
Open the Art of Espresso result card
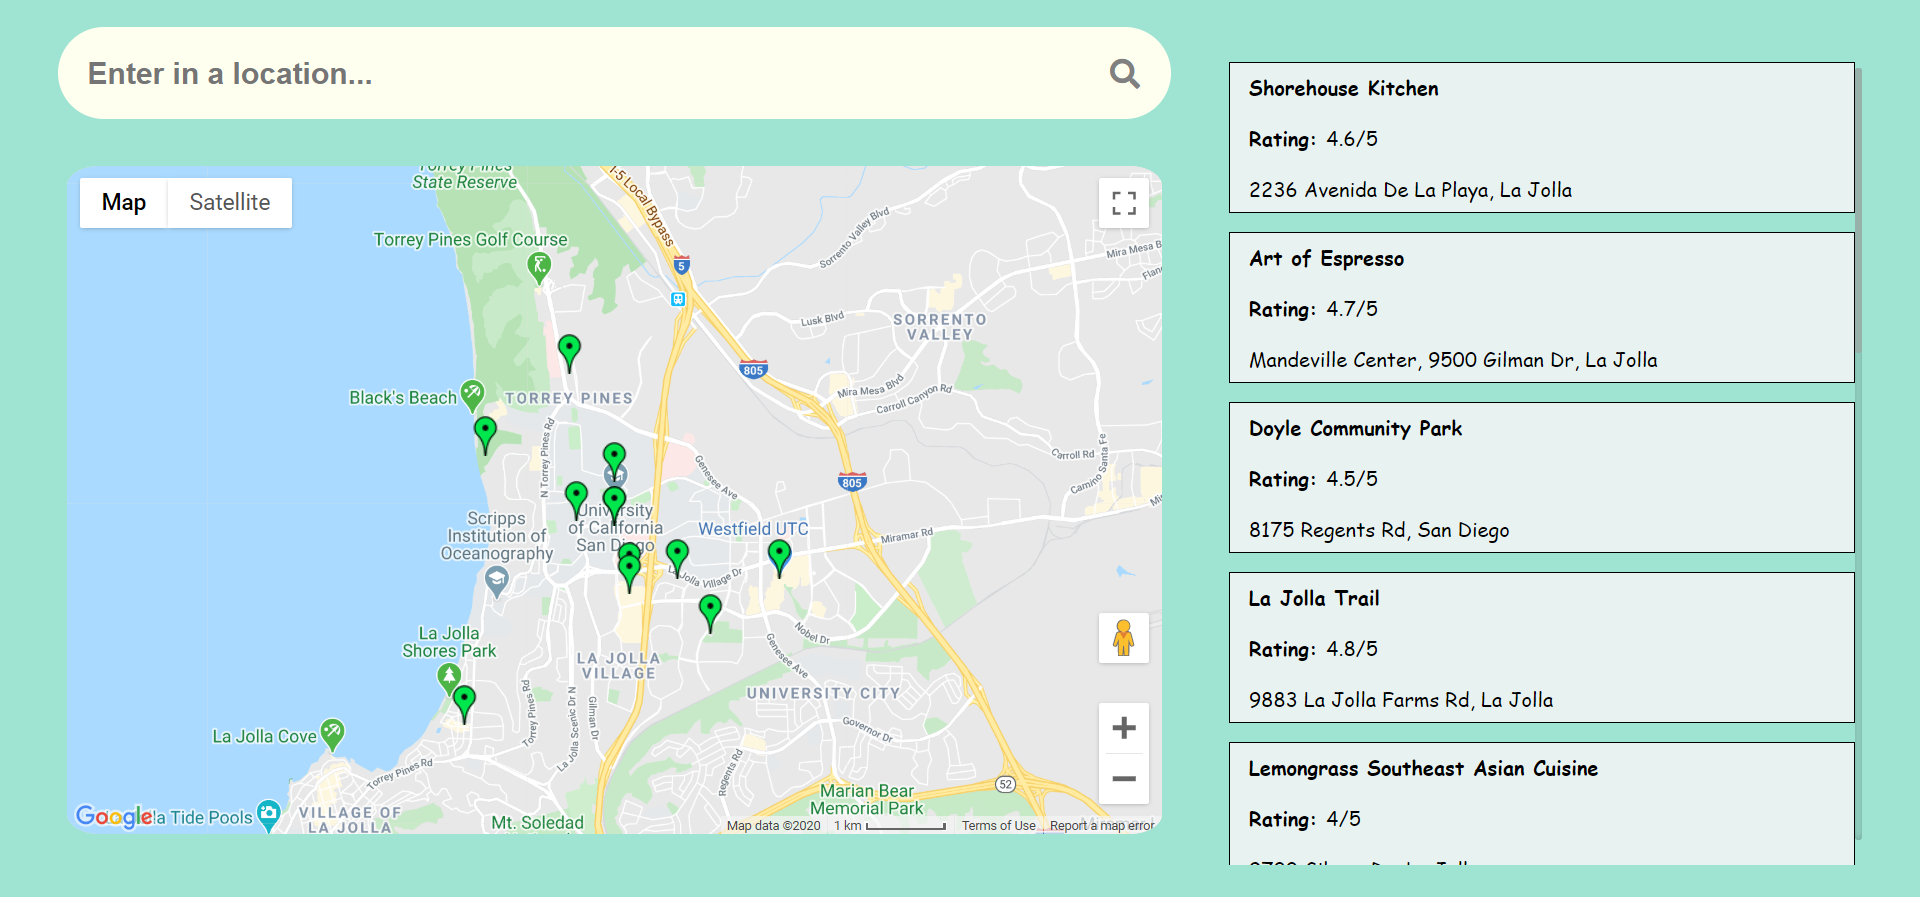pos(1541,307)
